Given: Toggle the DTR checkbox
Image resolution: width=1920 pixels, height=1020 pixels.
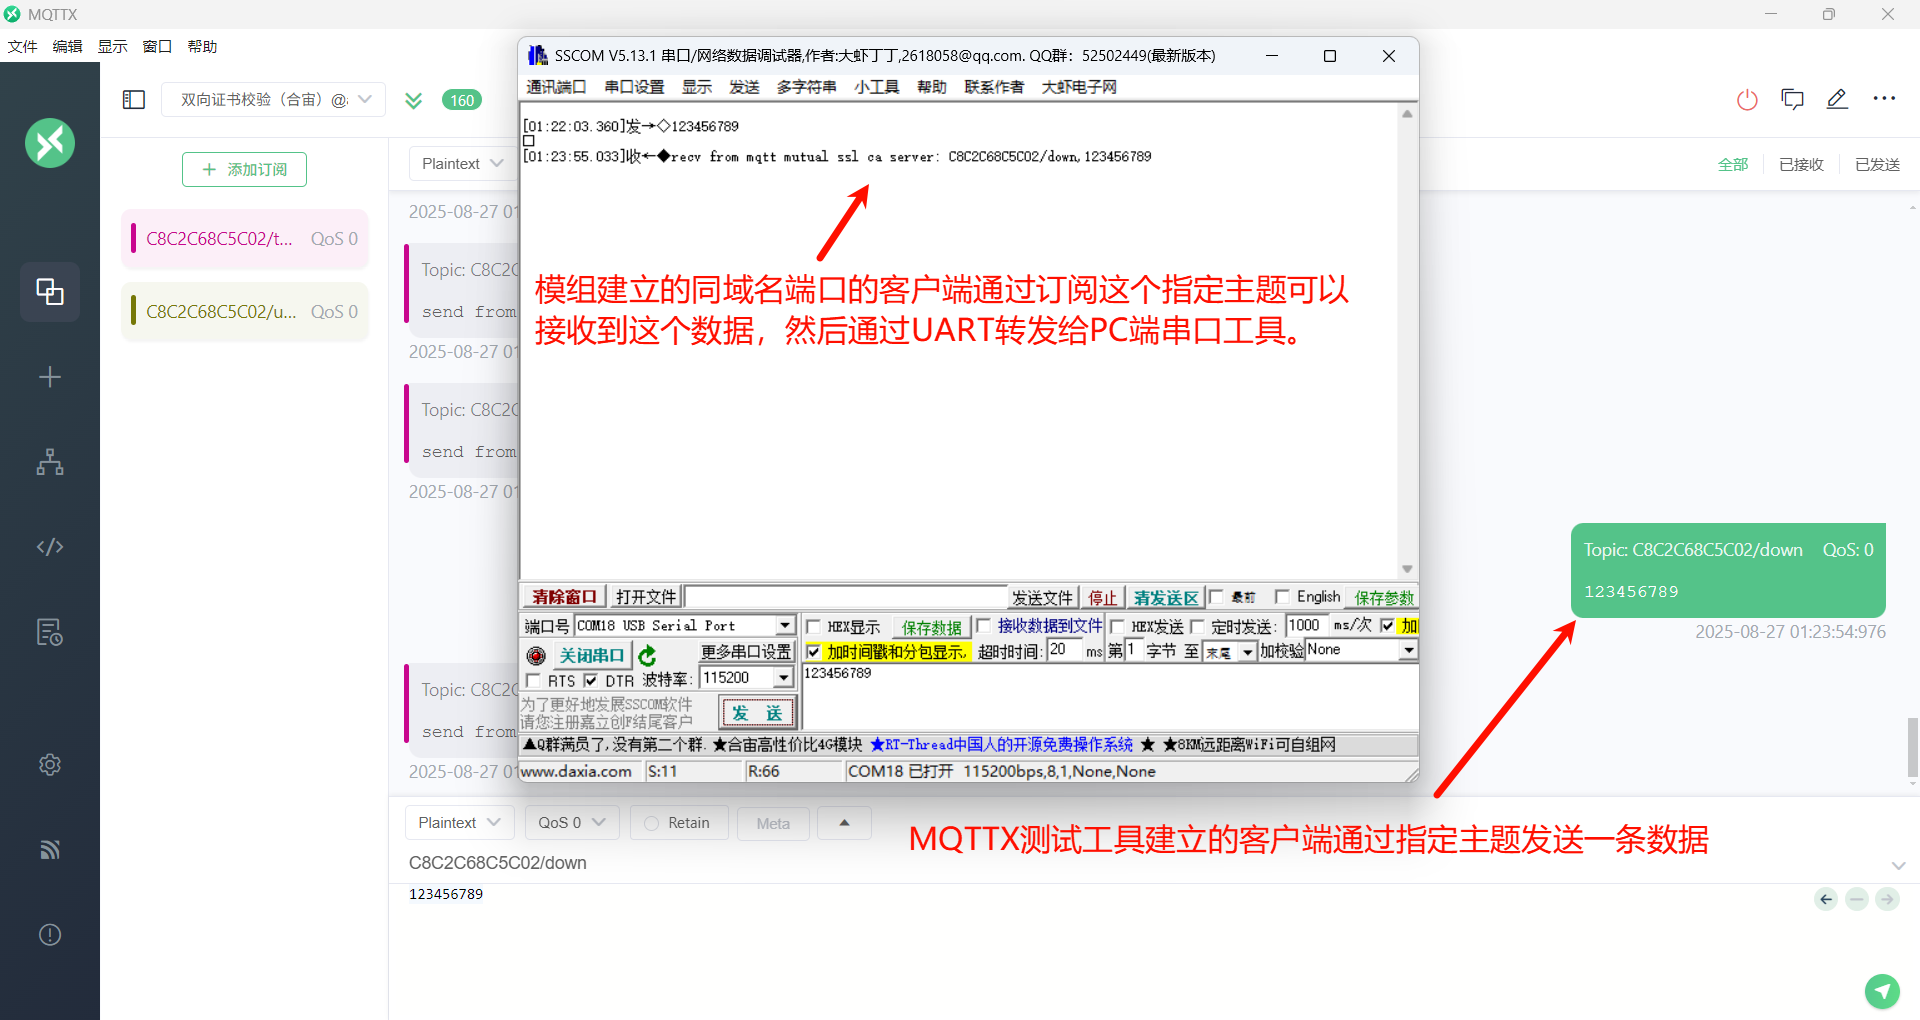Looking at the screenshot, I should (590, 680).
